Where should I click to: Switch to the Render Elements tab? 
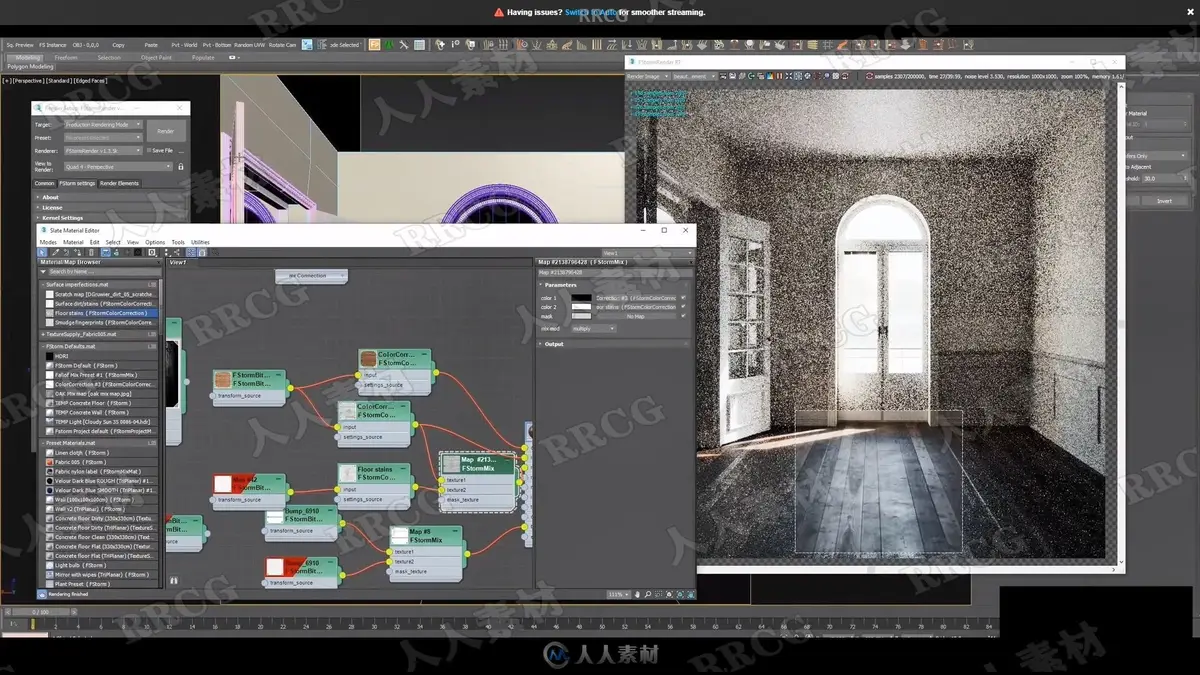point(119,183)
